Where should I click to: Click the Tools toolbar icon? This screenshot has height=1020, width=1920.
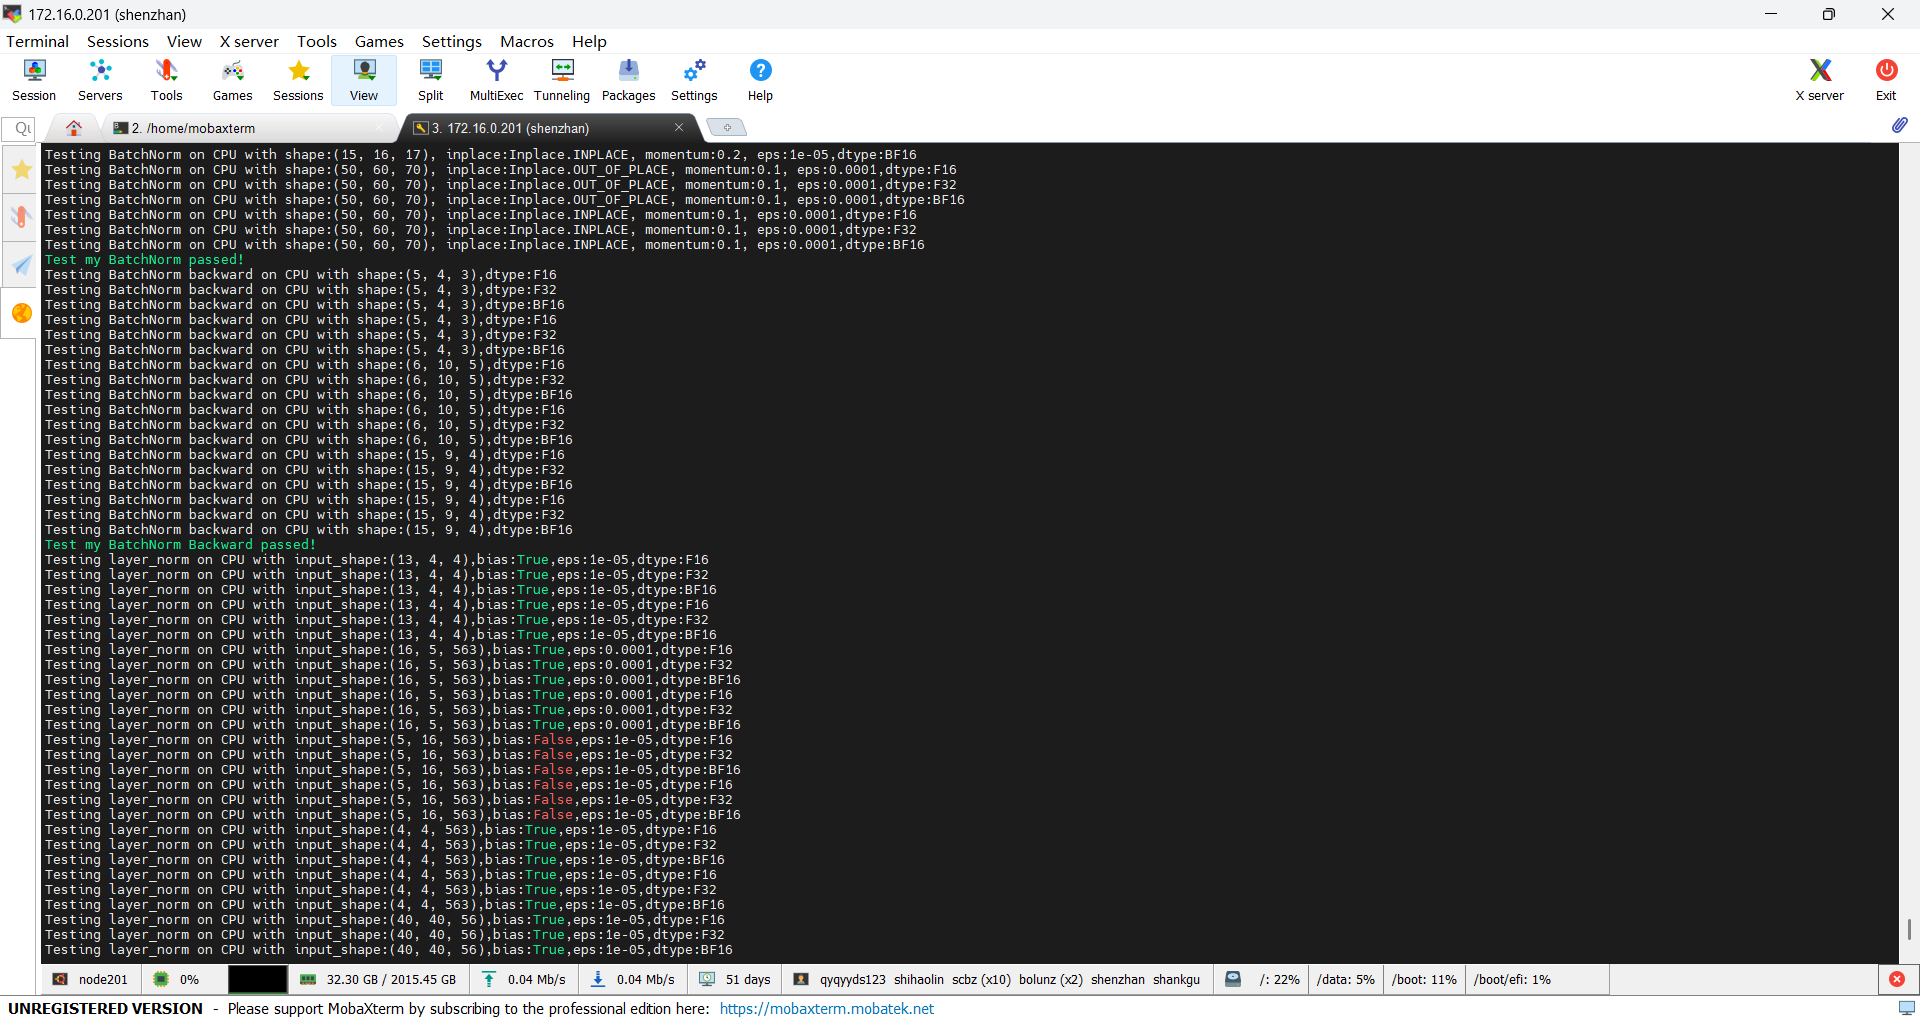point(166,79)
